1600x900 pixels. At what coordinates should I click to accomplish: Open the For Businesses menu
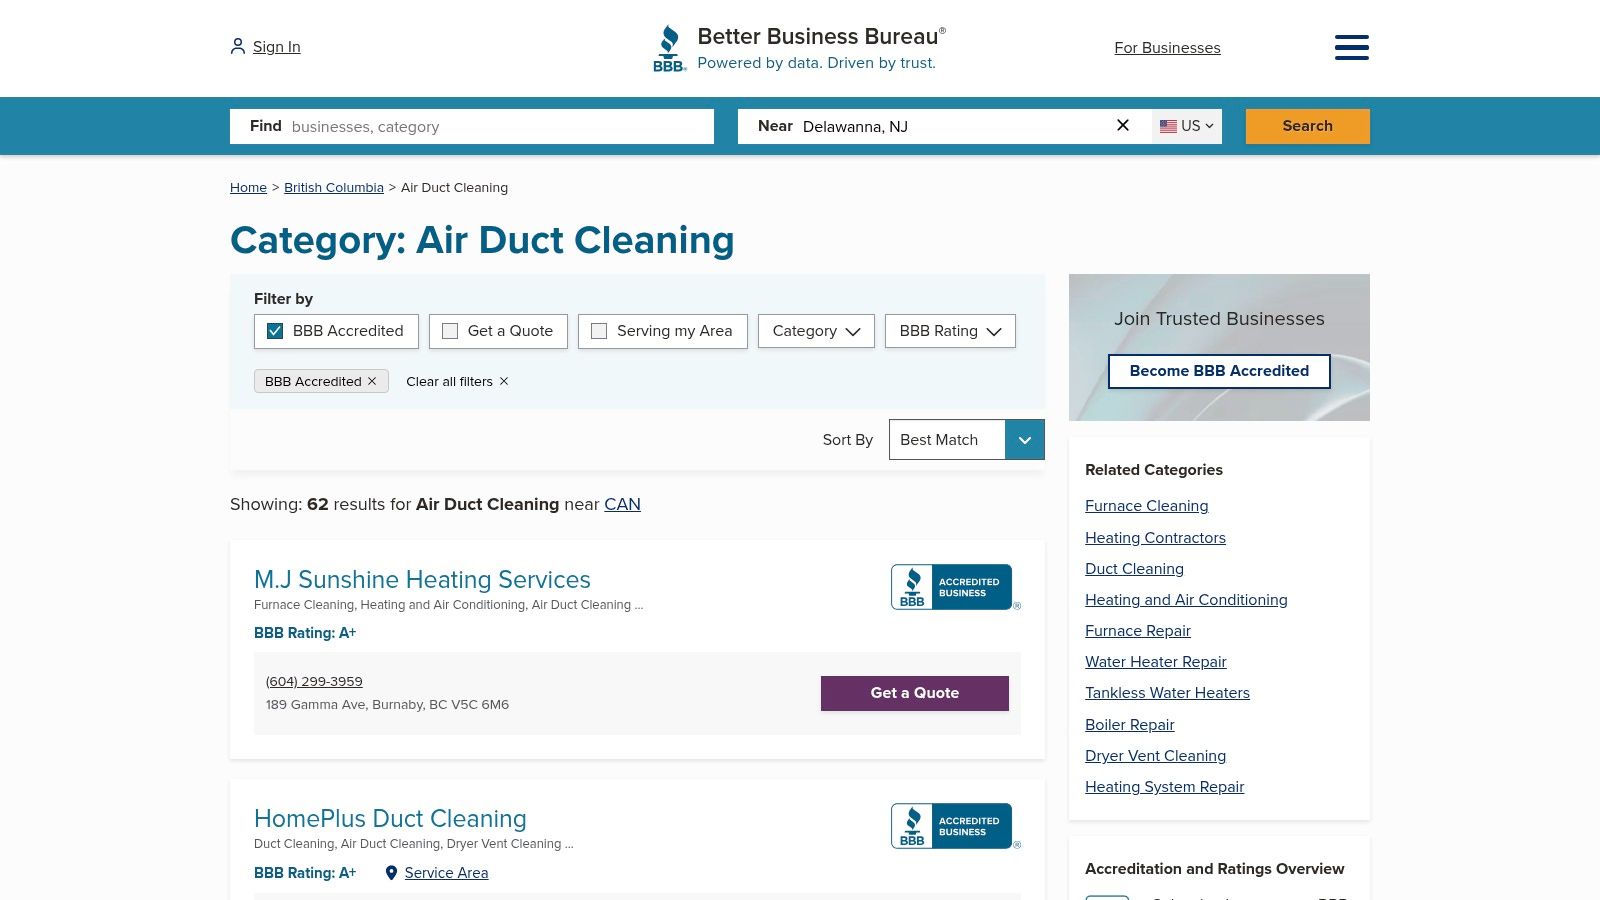(x=1167, y=47)
